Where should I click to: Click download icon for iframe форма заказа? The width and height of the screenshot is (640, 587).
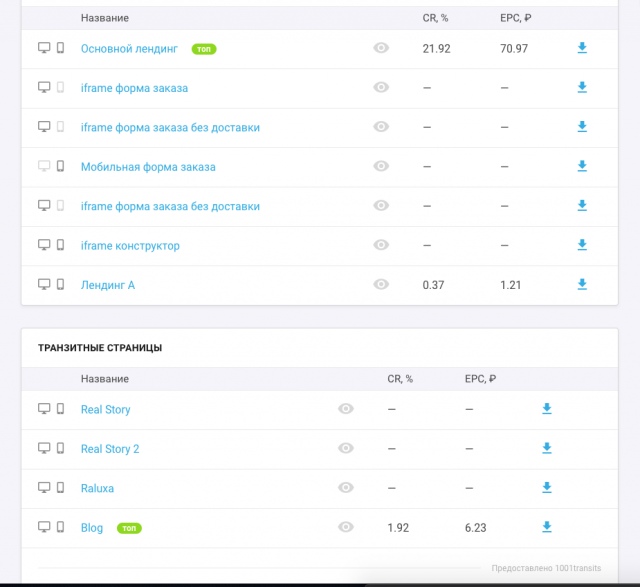582,87
